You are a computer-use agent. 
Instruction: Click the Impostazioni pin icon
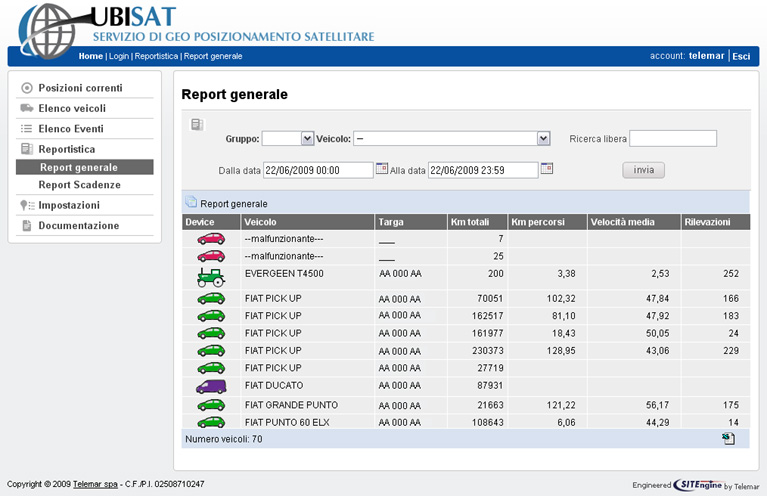[26, 205]
